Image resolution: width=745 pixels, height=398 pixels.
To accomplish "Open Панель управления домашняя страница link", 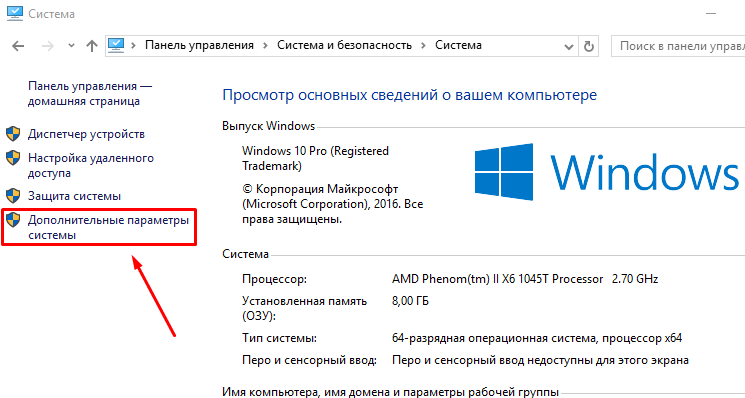I will tap(90, 94).
